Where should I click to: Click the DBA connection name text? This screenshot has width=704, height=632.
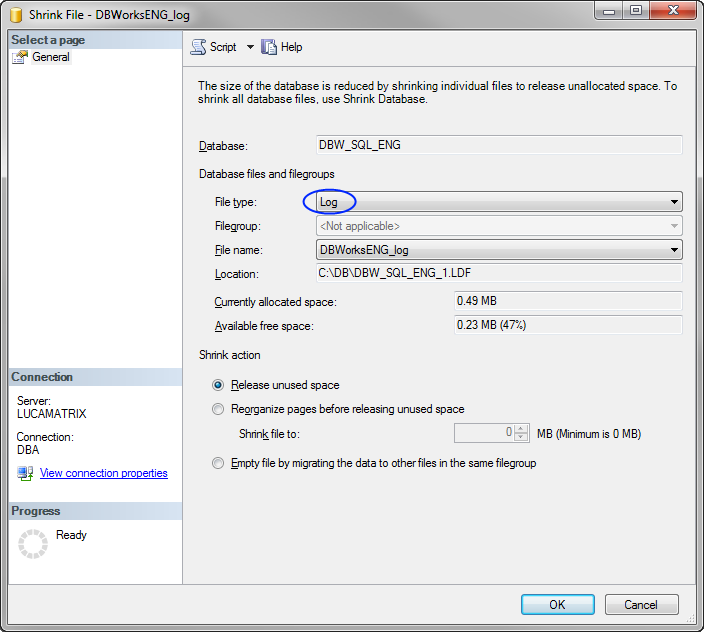pyautogui.click(x=28, y=450)
